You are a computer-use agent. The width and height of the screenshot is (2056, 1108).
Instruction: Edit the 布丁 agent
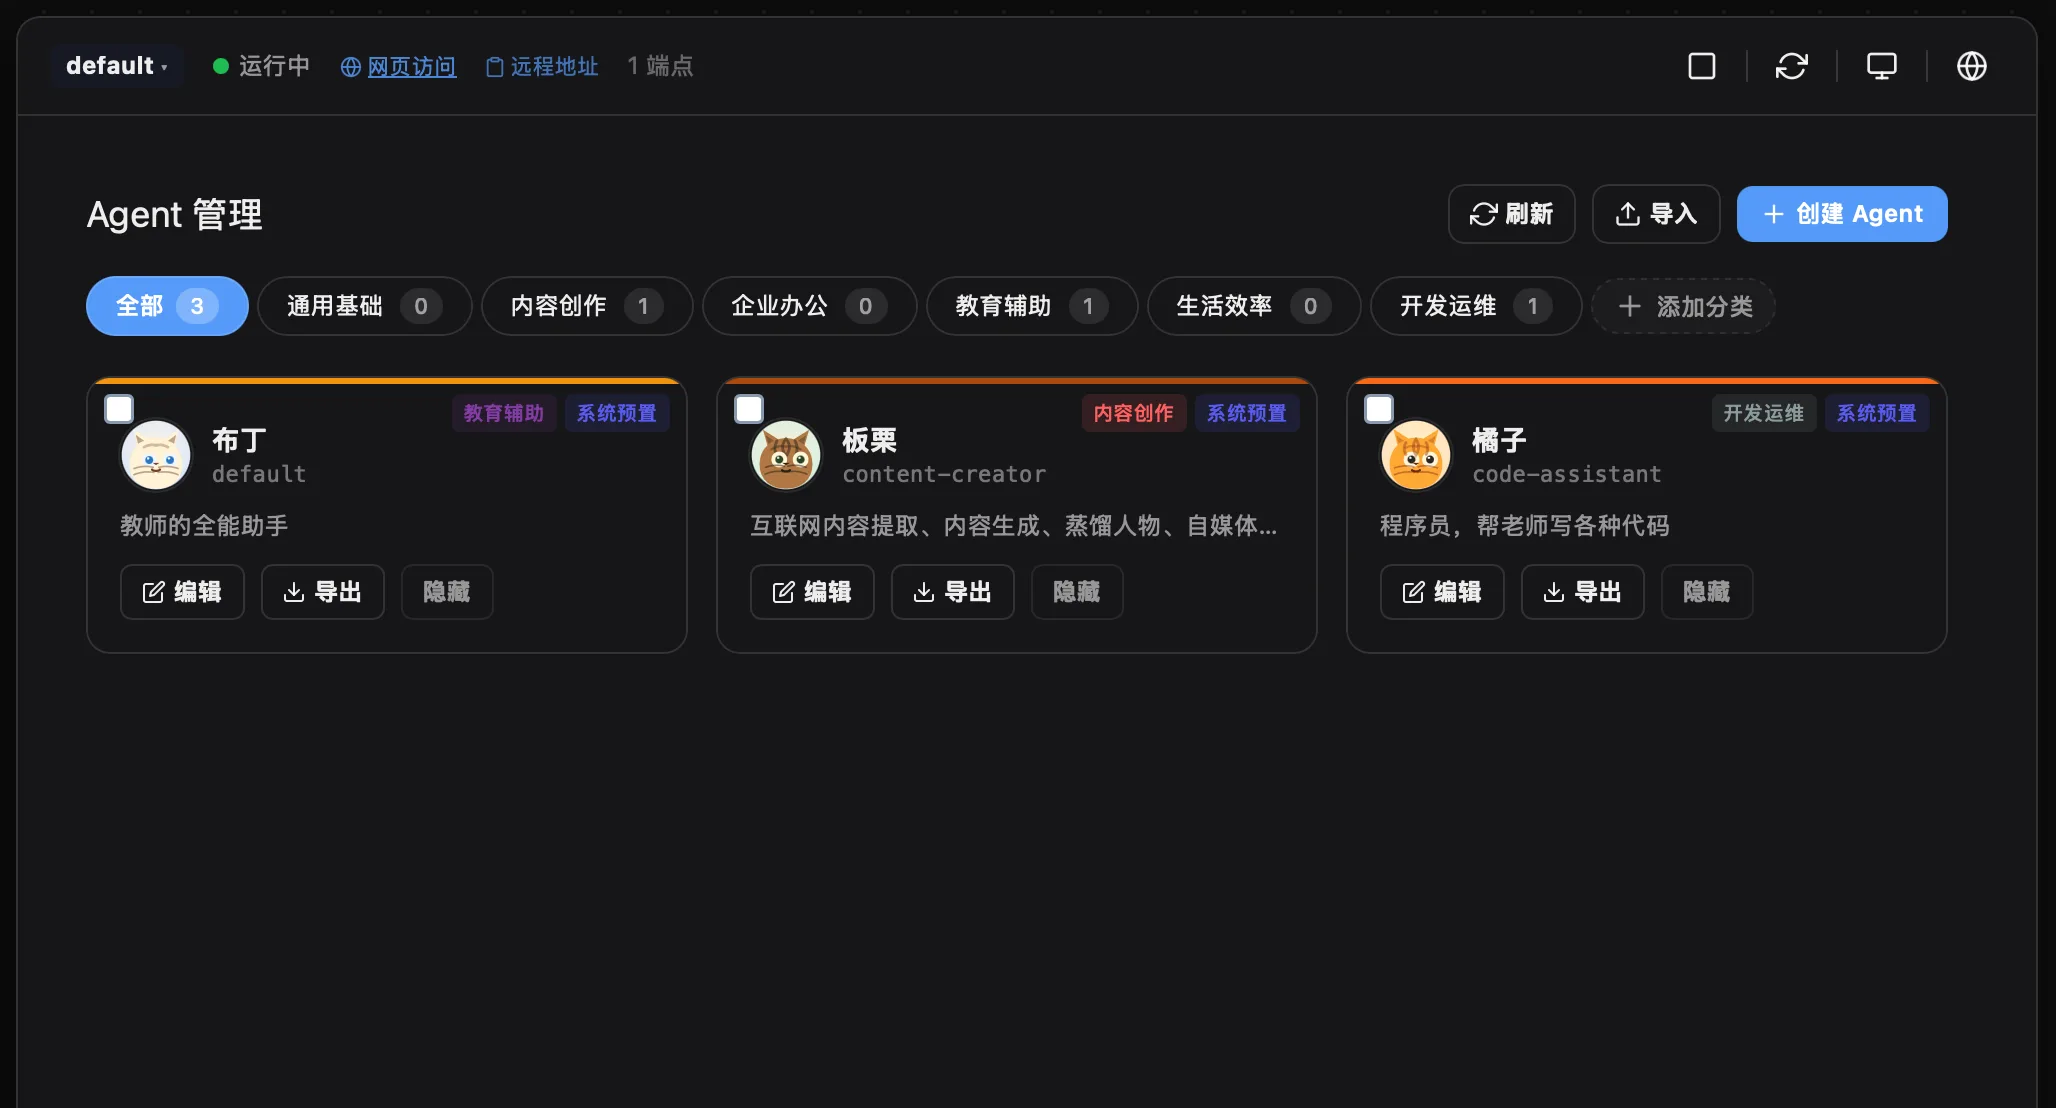(x=182, y=592)
